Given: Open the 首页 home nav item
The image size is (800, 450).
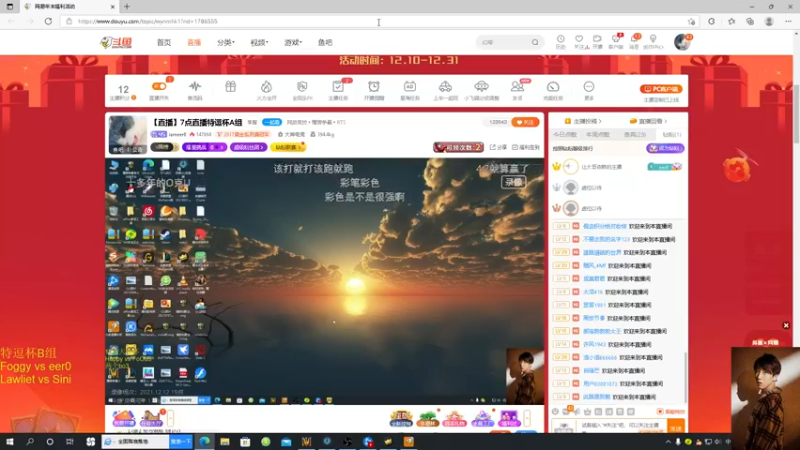Looking at the screenshot, I should (164, 42).
